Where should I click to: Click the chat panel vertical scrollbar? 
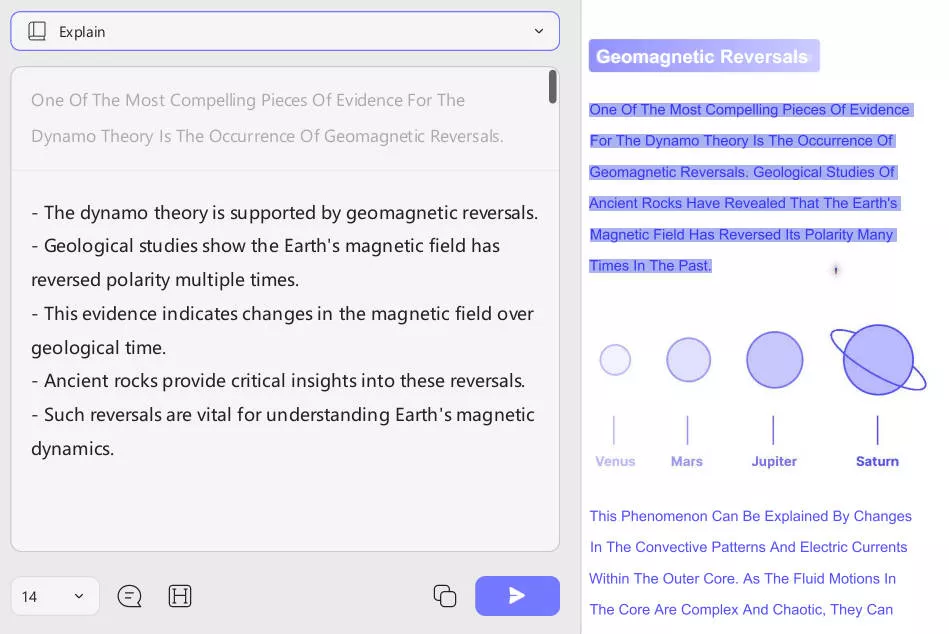tap(552, 87)
